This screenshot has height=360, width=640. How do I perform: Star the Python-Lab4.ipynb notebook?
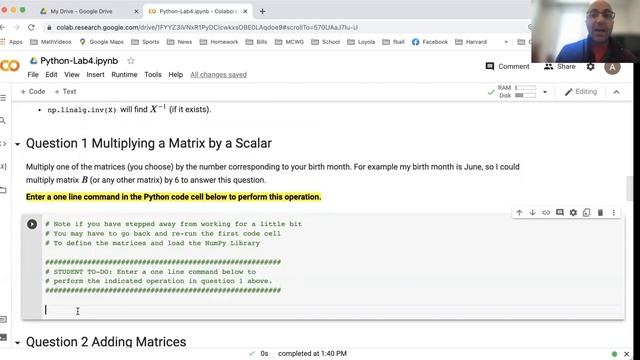coord(131,61)
